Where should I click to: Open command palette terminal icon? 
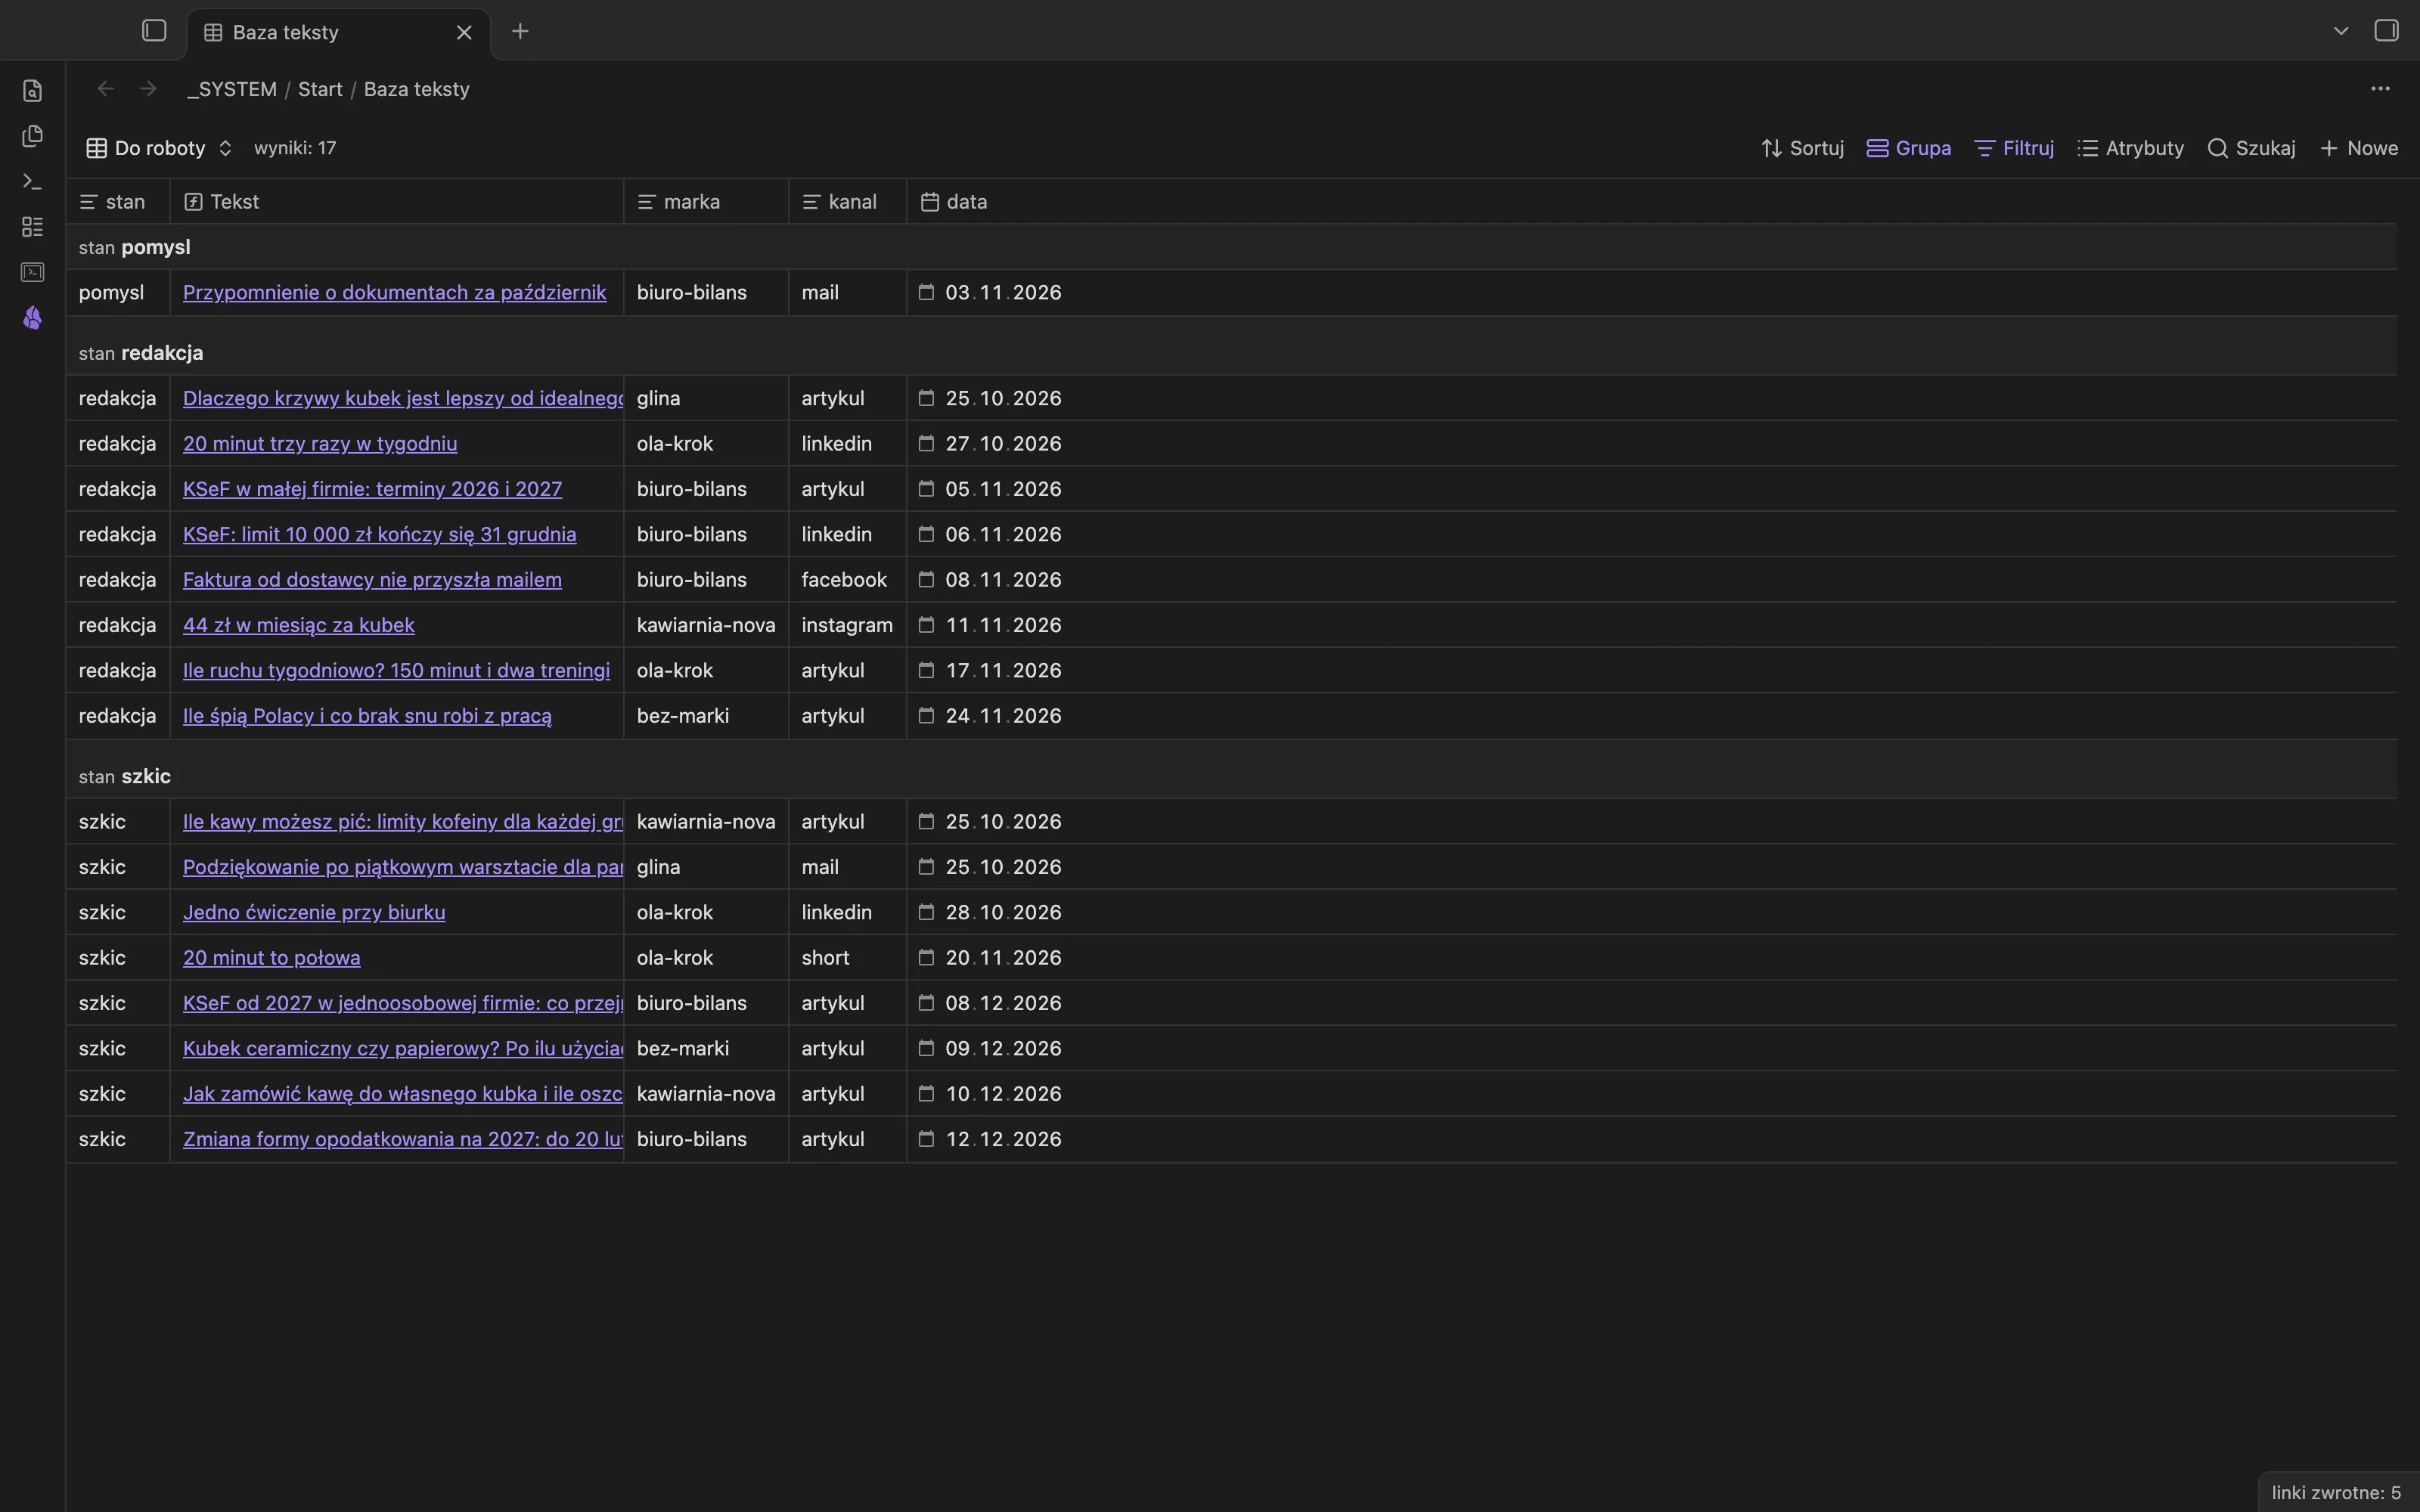tap(32, 181)
